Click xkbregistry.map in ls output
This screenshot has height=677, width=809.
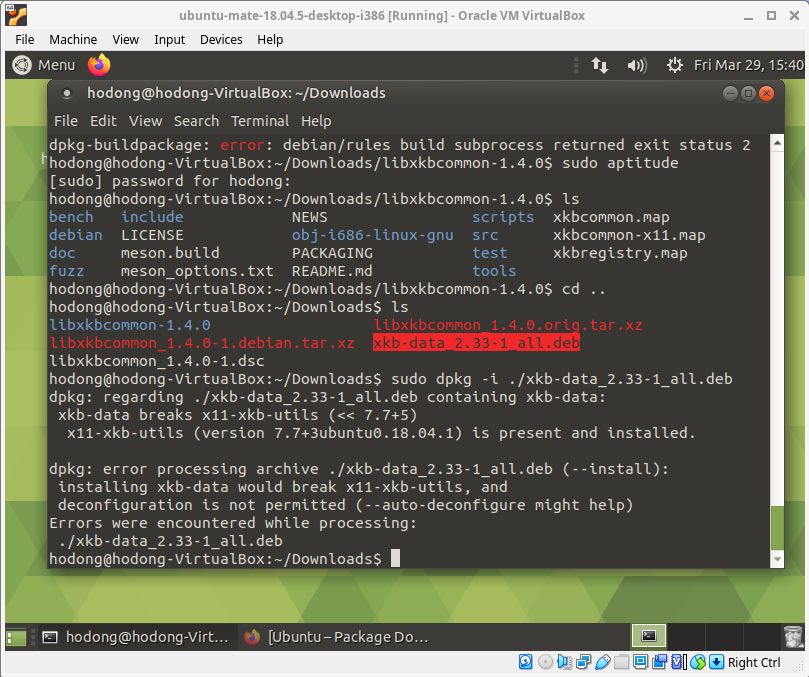620,253
